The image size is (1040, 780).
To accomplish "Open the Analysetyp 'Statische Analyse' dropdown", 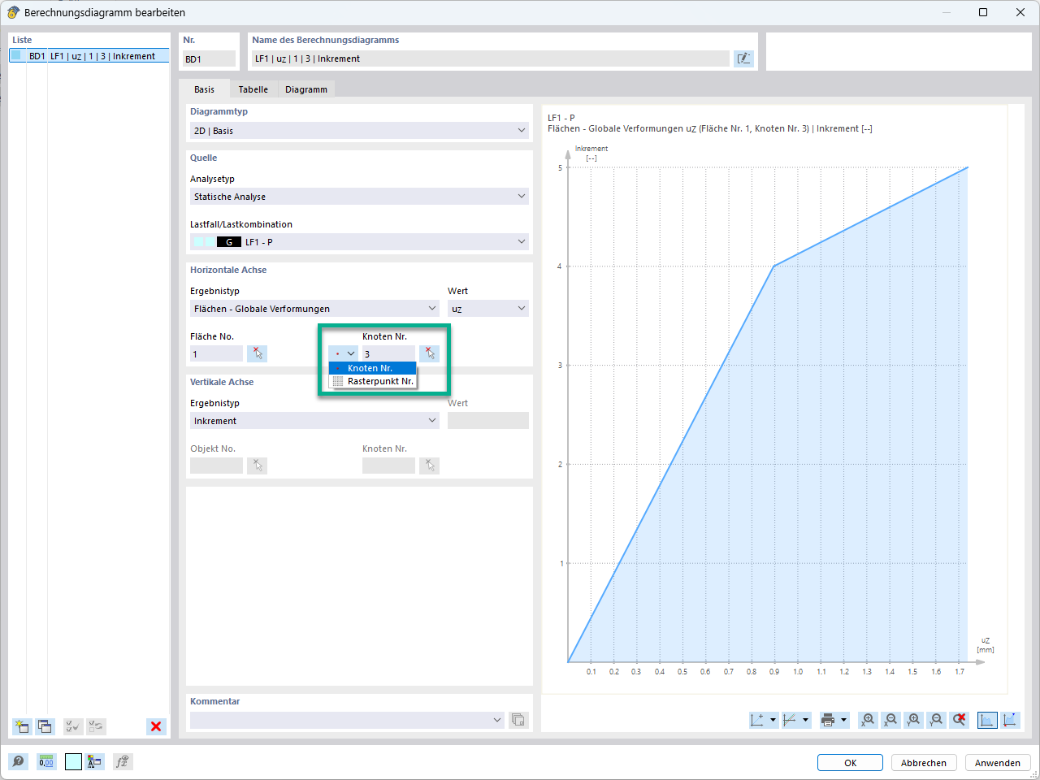I will [359, 196].
